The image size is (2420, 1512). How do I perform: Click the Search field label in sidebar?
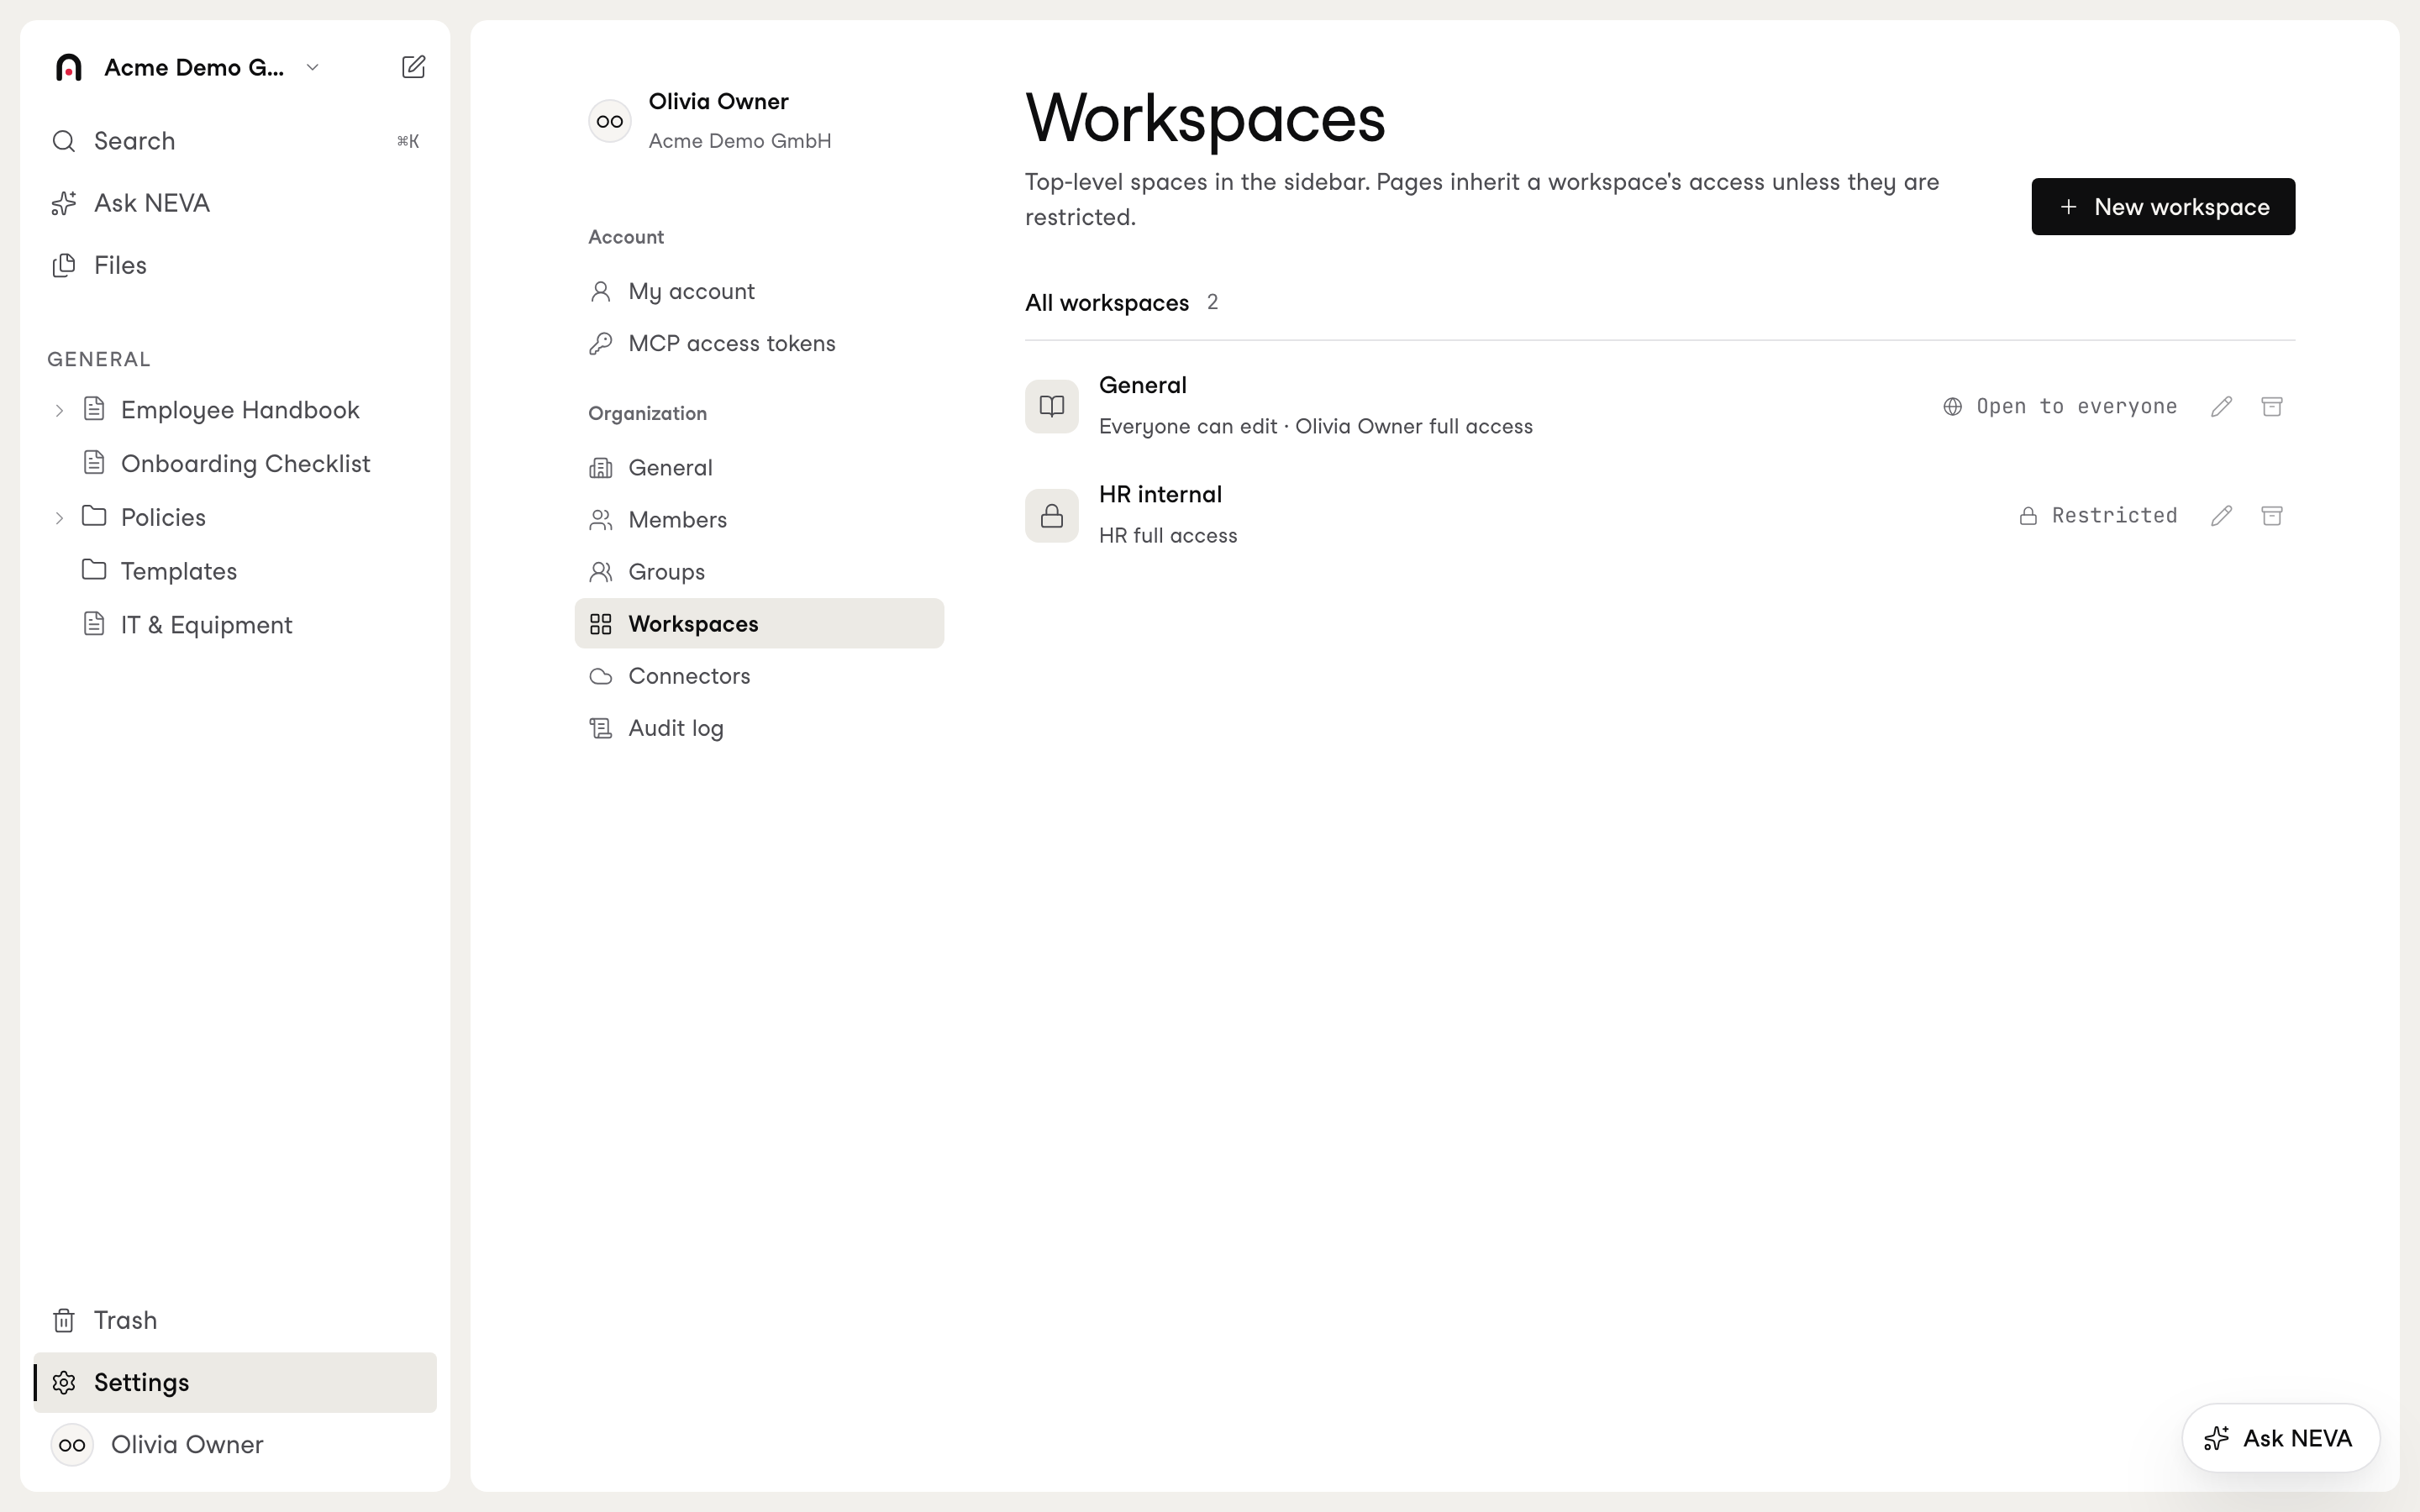134,141
